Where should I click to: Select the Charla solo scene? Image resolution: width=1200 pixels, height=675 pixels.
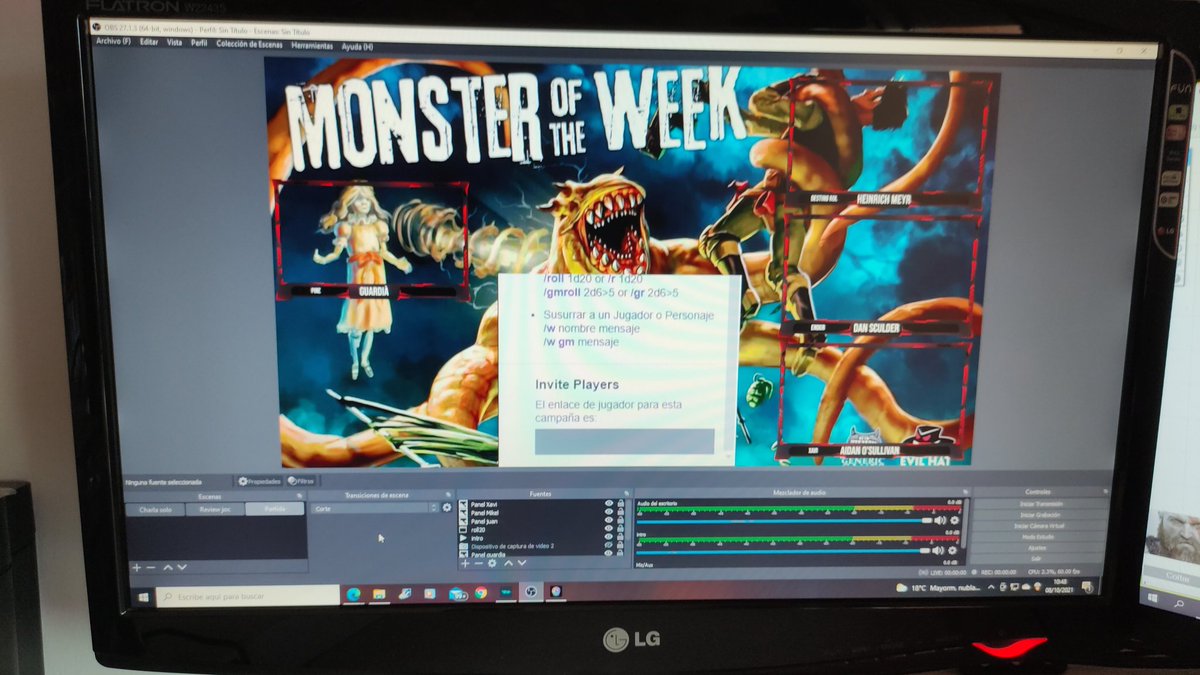155,509
